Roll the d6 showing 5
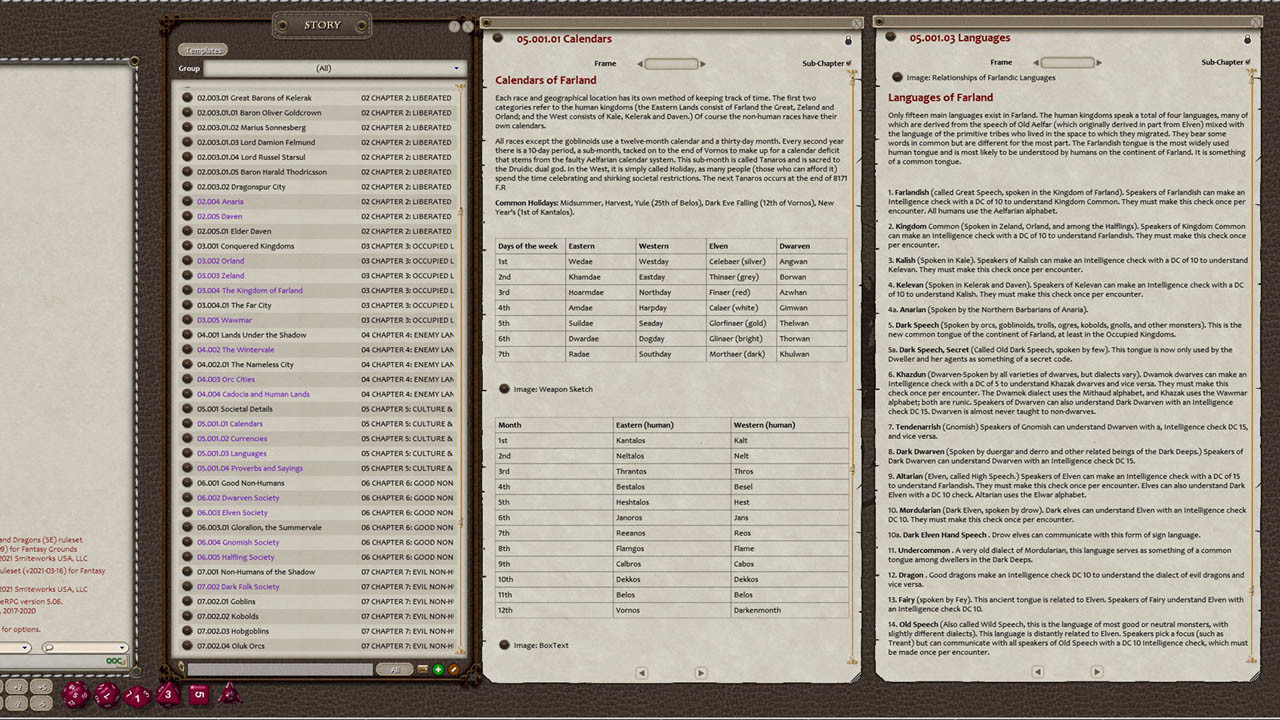 200,695
